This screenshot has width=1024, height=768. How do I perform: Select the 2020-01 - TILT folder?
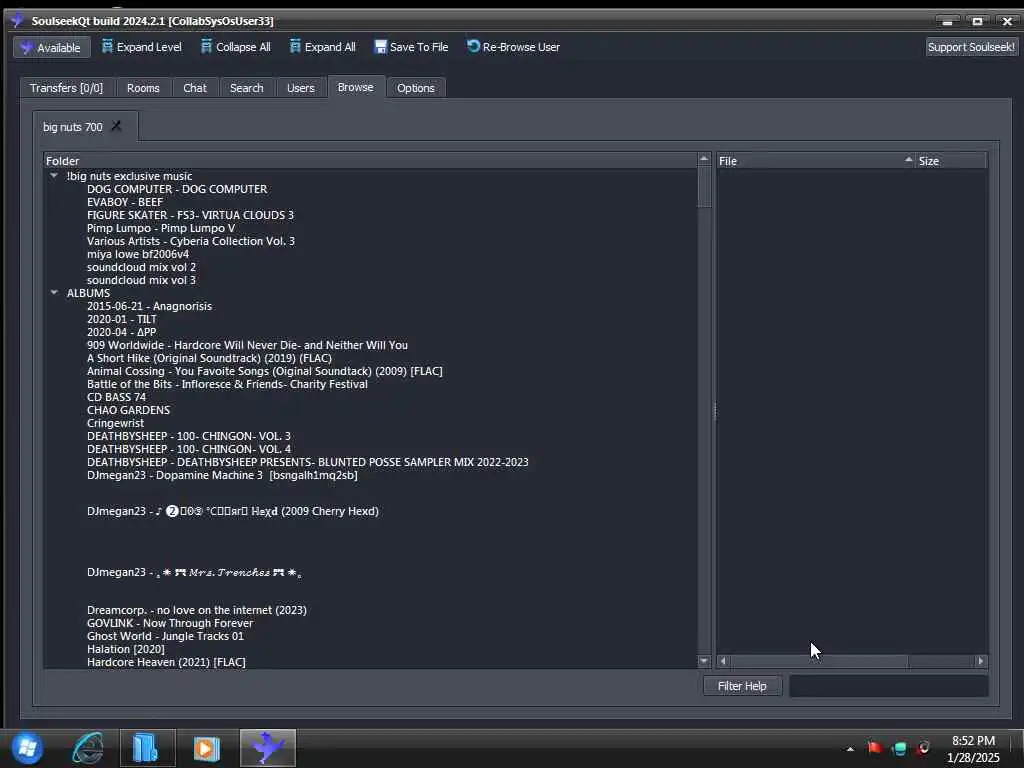pos(121,319)
